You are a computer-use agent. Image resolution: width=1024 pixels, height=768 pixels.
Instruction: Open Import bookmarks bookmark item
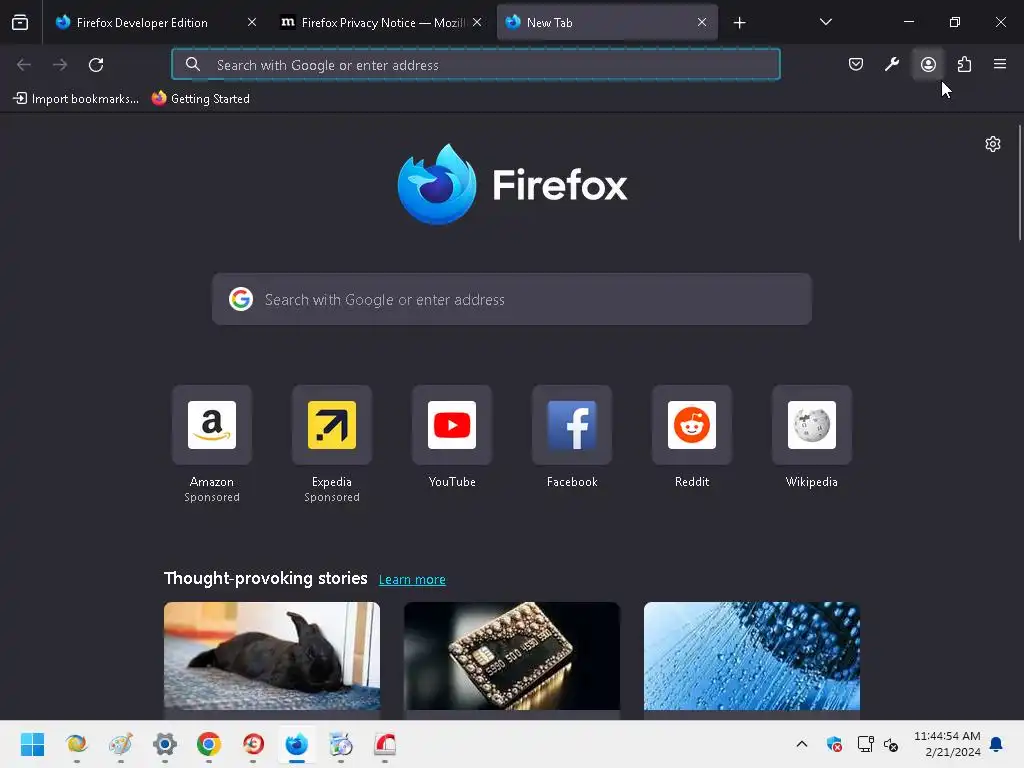coord(76,99)
